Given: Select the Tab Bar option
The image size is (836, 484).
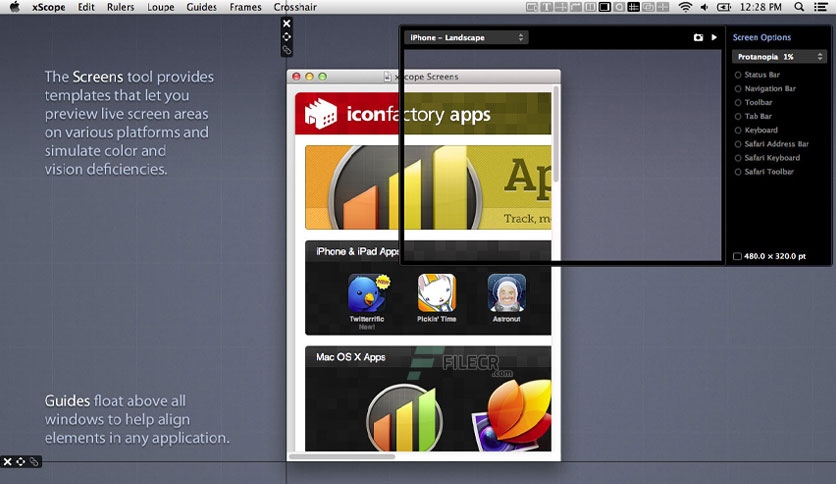Looking at the screenshot, I should pos(753,116).
